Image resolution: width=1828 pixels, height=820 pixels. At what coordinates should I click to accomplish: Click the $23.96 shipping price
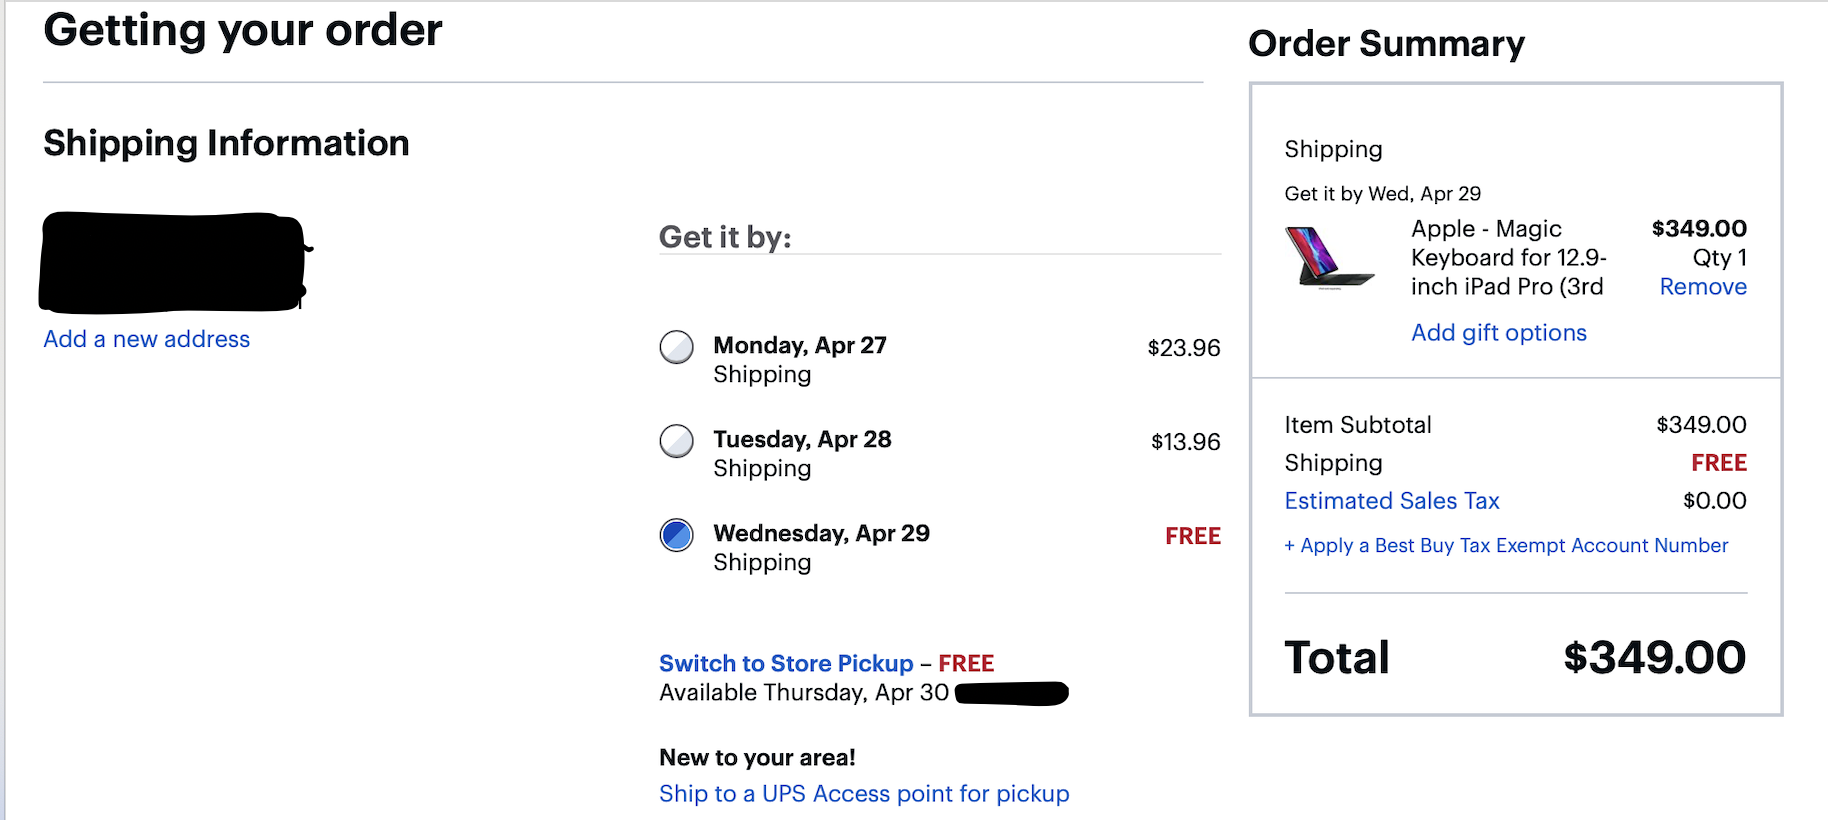pos(1183,348)
